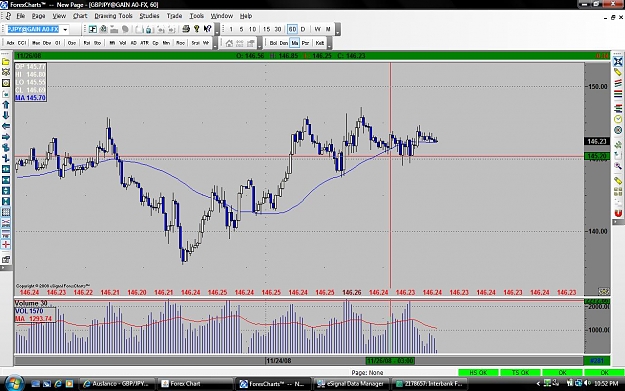Viewport: 625px width, 391px height.
Task: Click the home icon in toolbar
Action: [229, 43]
